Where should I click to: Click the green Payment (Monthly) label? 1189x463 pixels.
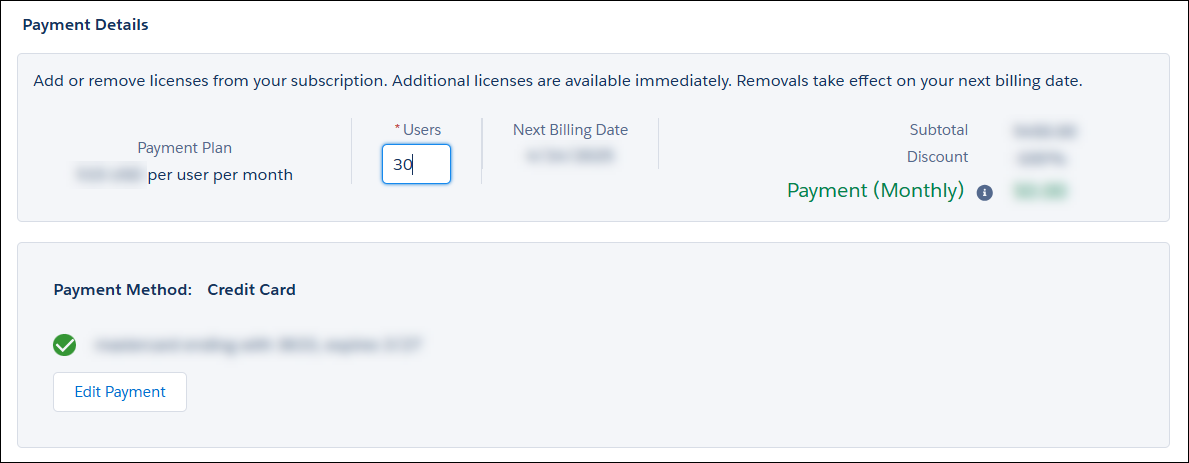[875, 190]
